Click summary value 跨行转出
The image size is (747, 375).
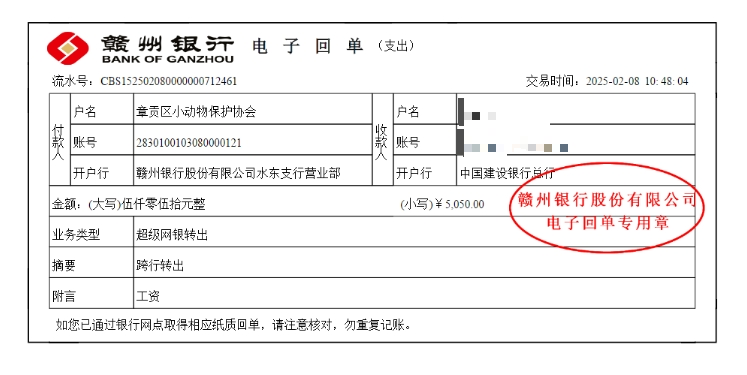click(x=160, y=265)
